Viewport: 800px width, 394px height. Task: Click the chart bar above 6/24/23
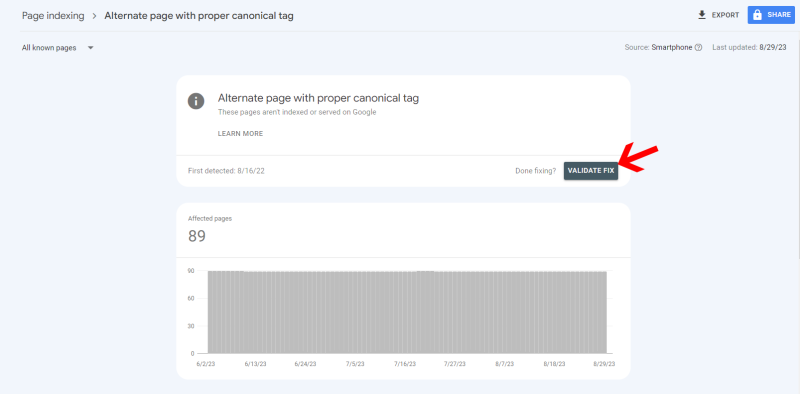[306, 312]
